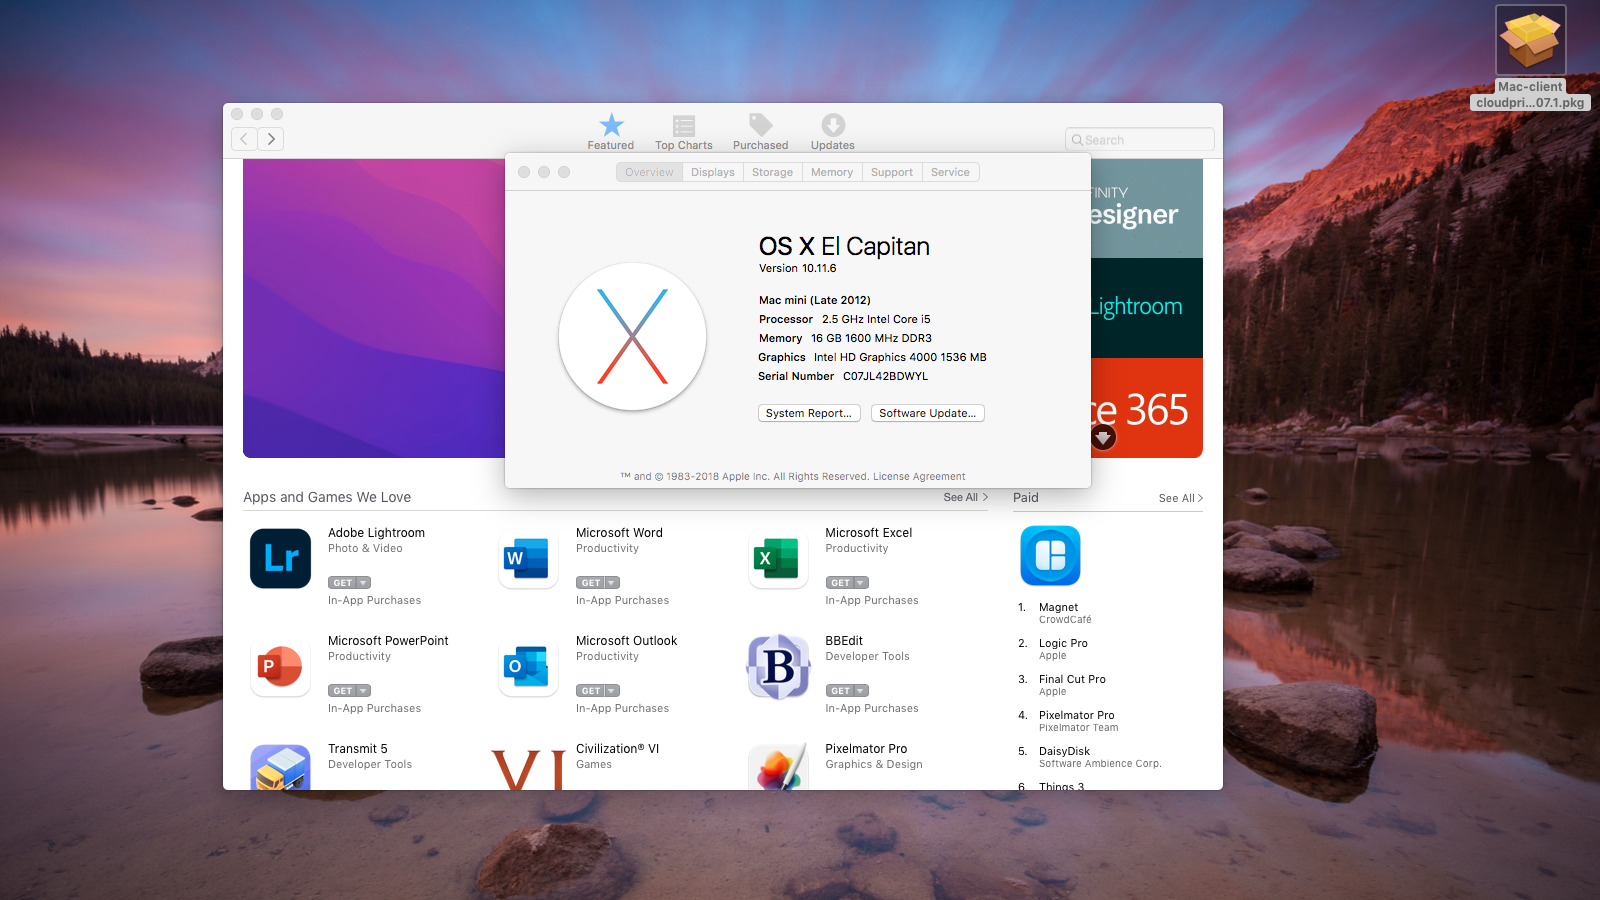Switch to the Overview tab

point(649,172)
